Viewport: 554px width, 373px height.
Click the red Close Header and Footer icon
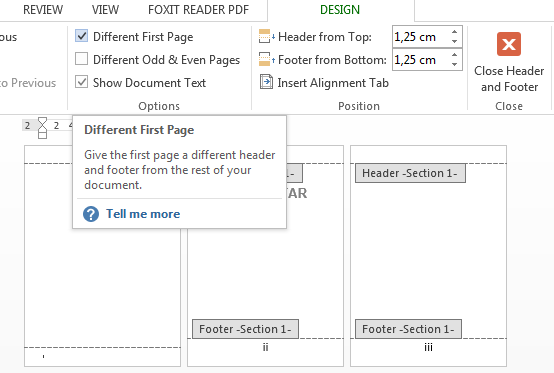tap(509, 44)
